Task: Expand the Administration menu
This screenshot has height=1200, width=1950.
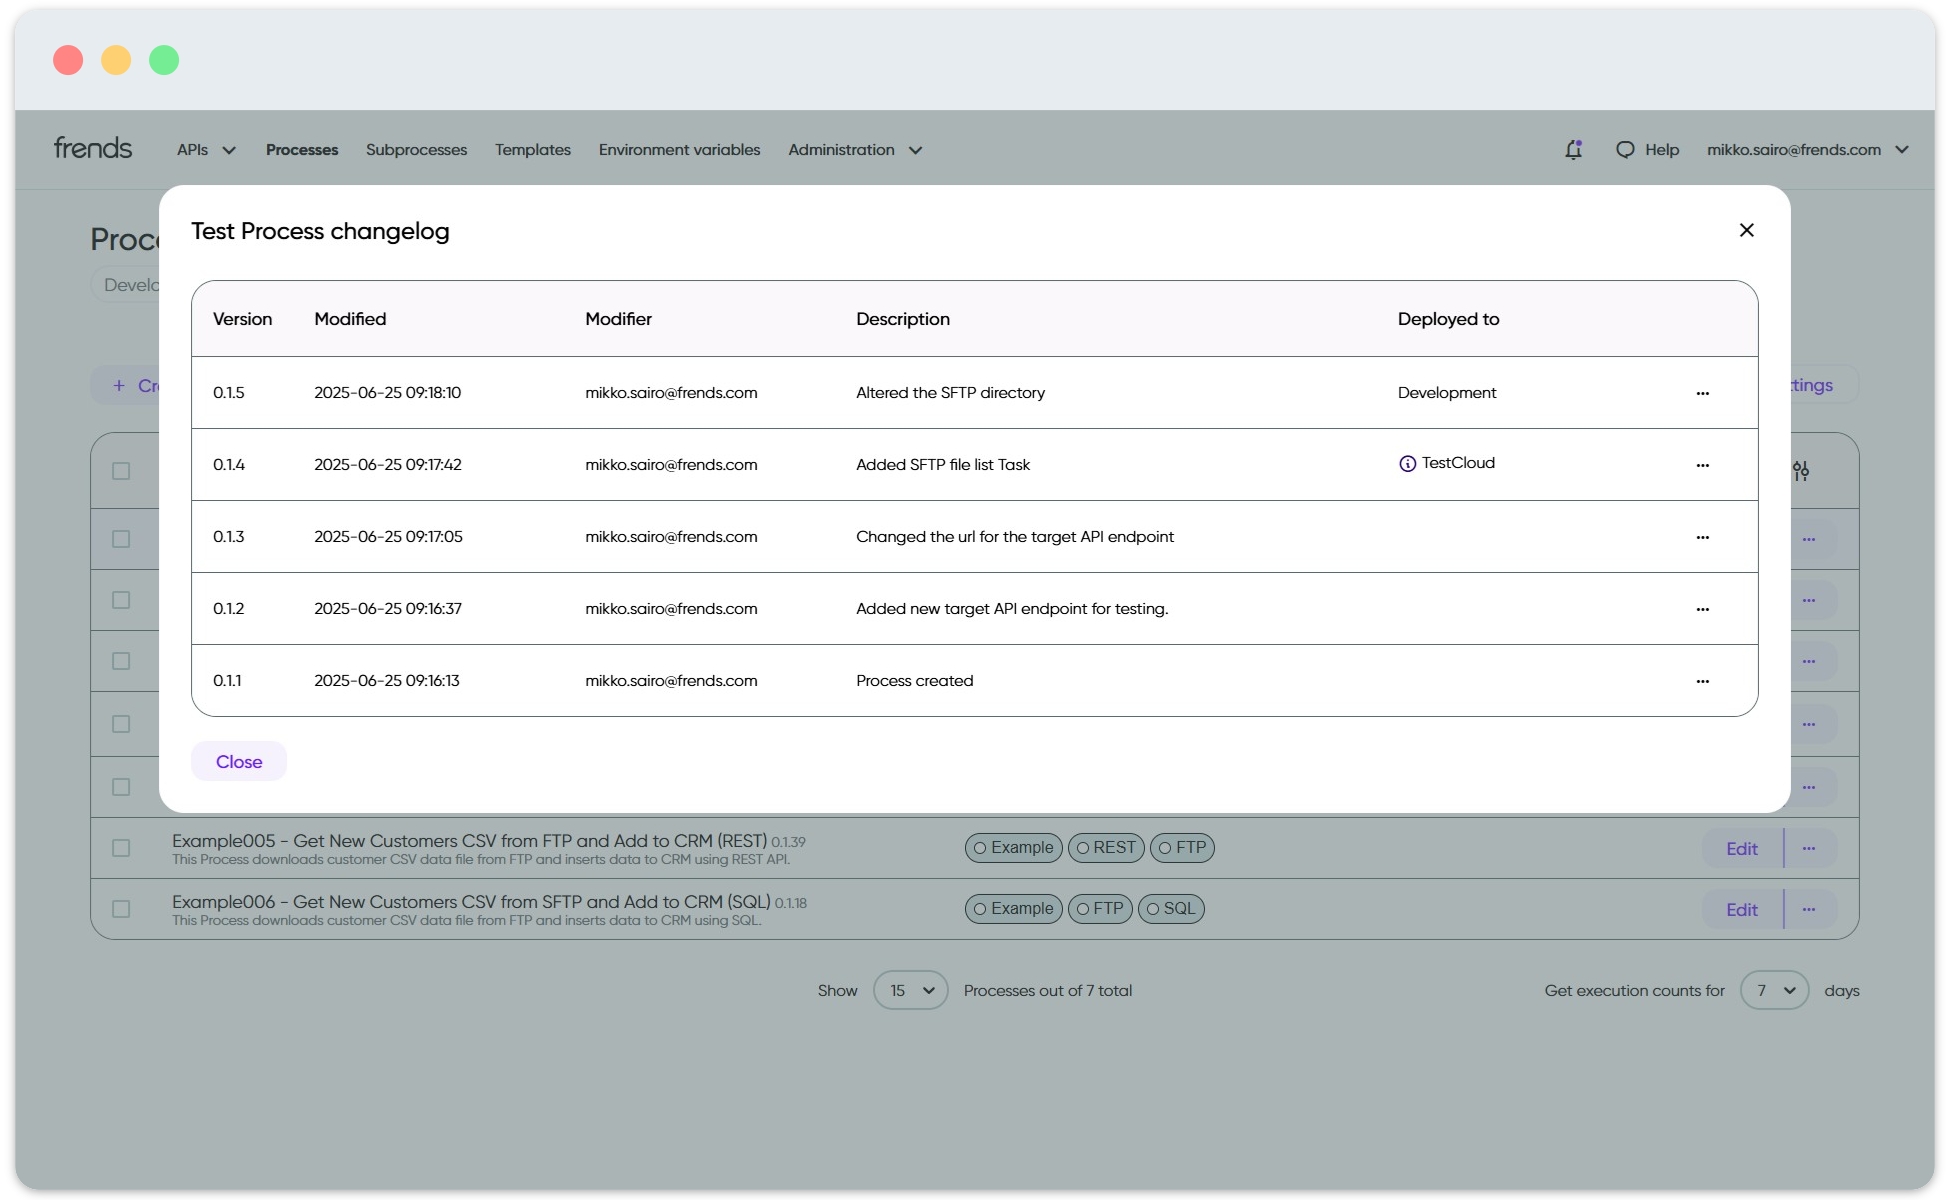Action: 855,149
